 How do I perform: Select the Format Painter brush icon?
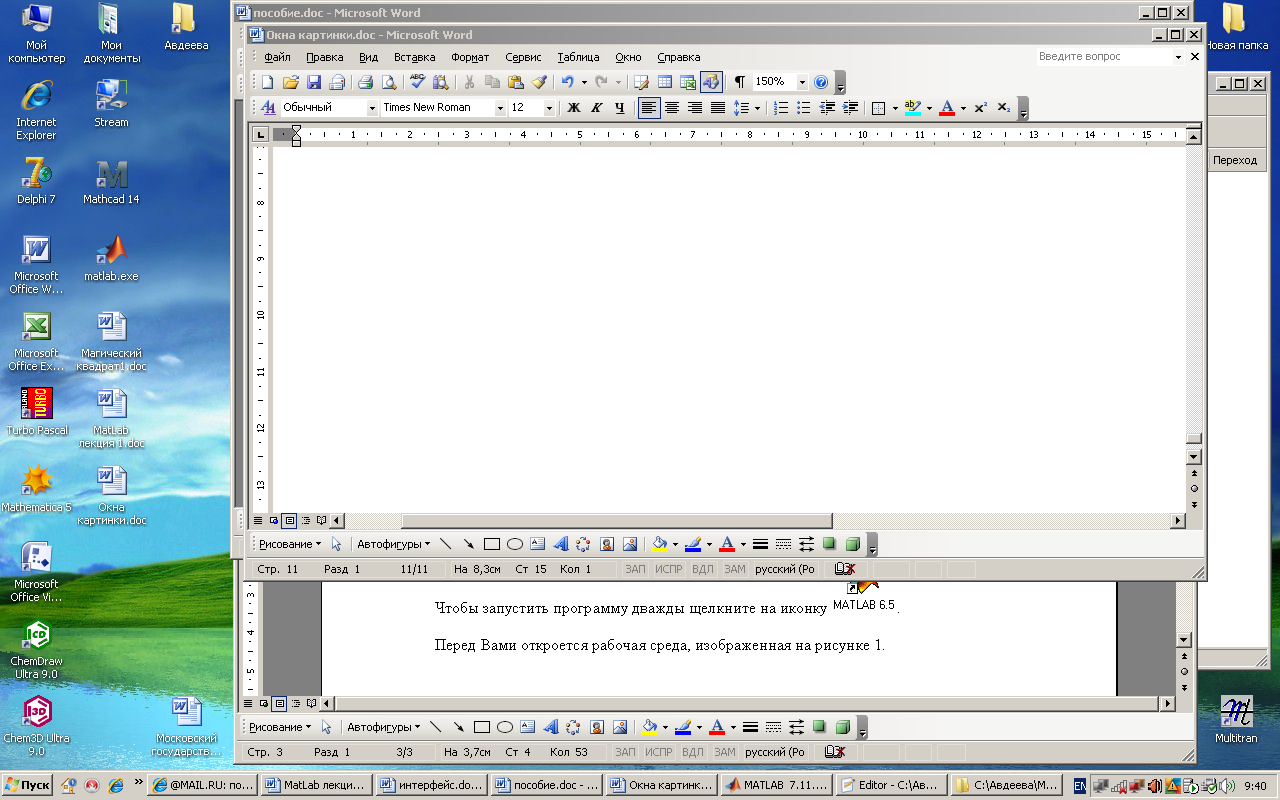coord(539,82)
